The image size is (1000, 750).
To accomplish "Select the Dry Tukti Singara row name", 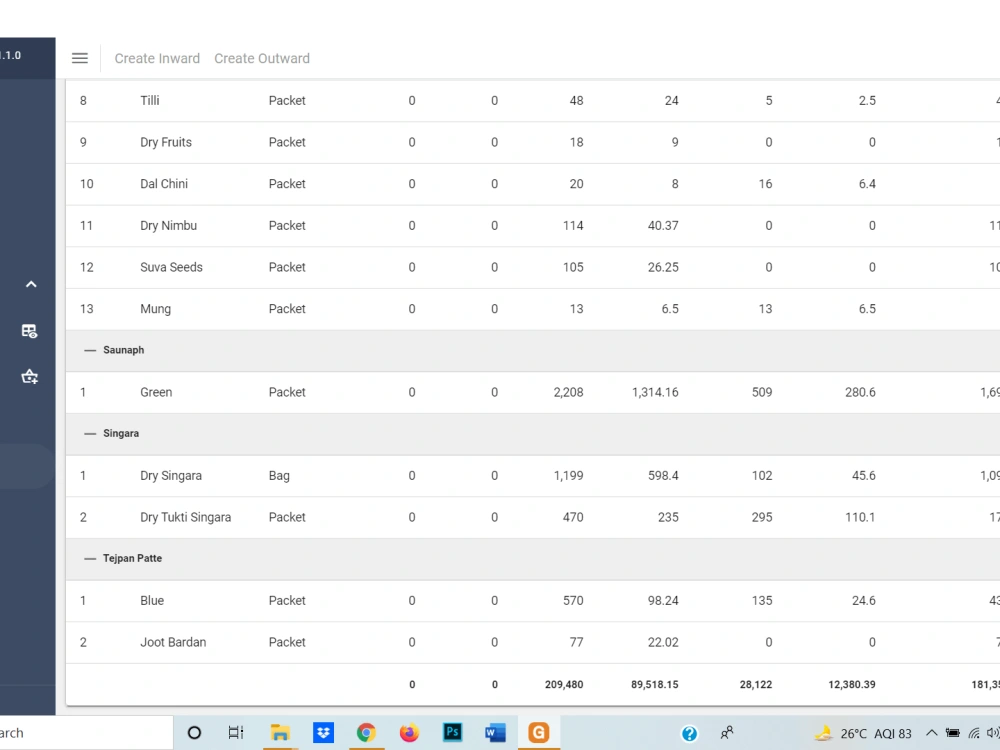I will (186, 517).
